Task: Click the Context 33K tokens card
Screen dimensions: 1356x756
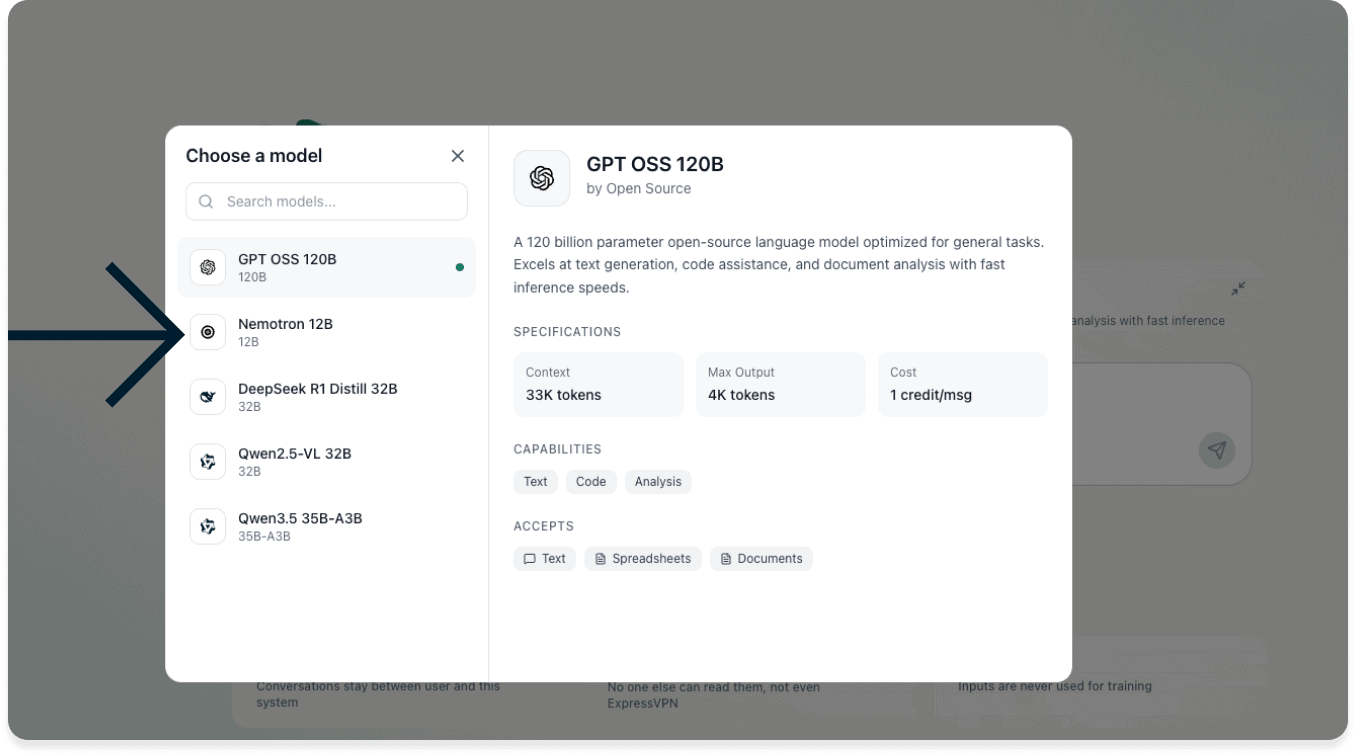Action: pyautogui.click(x=599, y=384)
